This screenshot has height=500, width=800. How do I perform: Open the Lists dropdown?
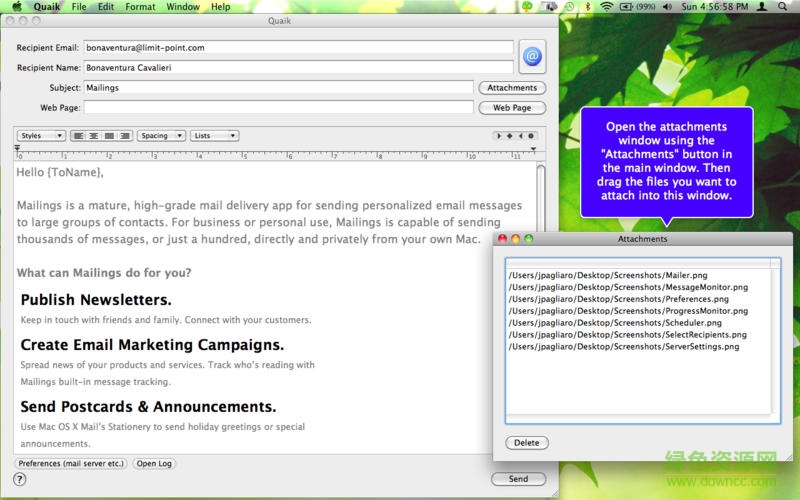click(x=215, y=135)
